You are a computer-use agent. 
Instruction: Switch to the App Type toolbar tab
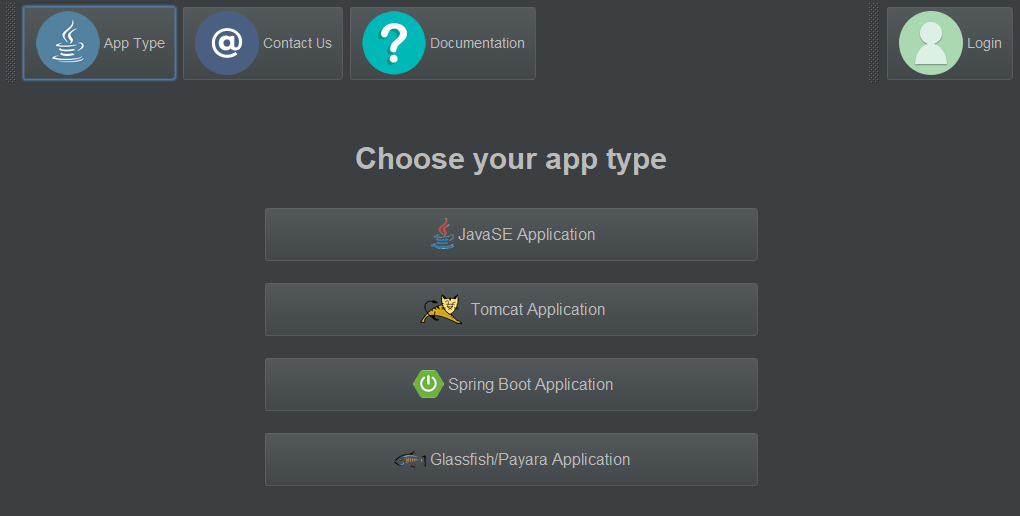pos(99,43)
